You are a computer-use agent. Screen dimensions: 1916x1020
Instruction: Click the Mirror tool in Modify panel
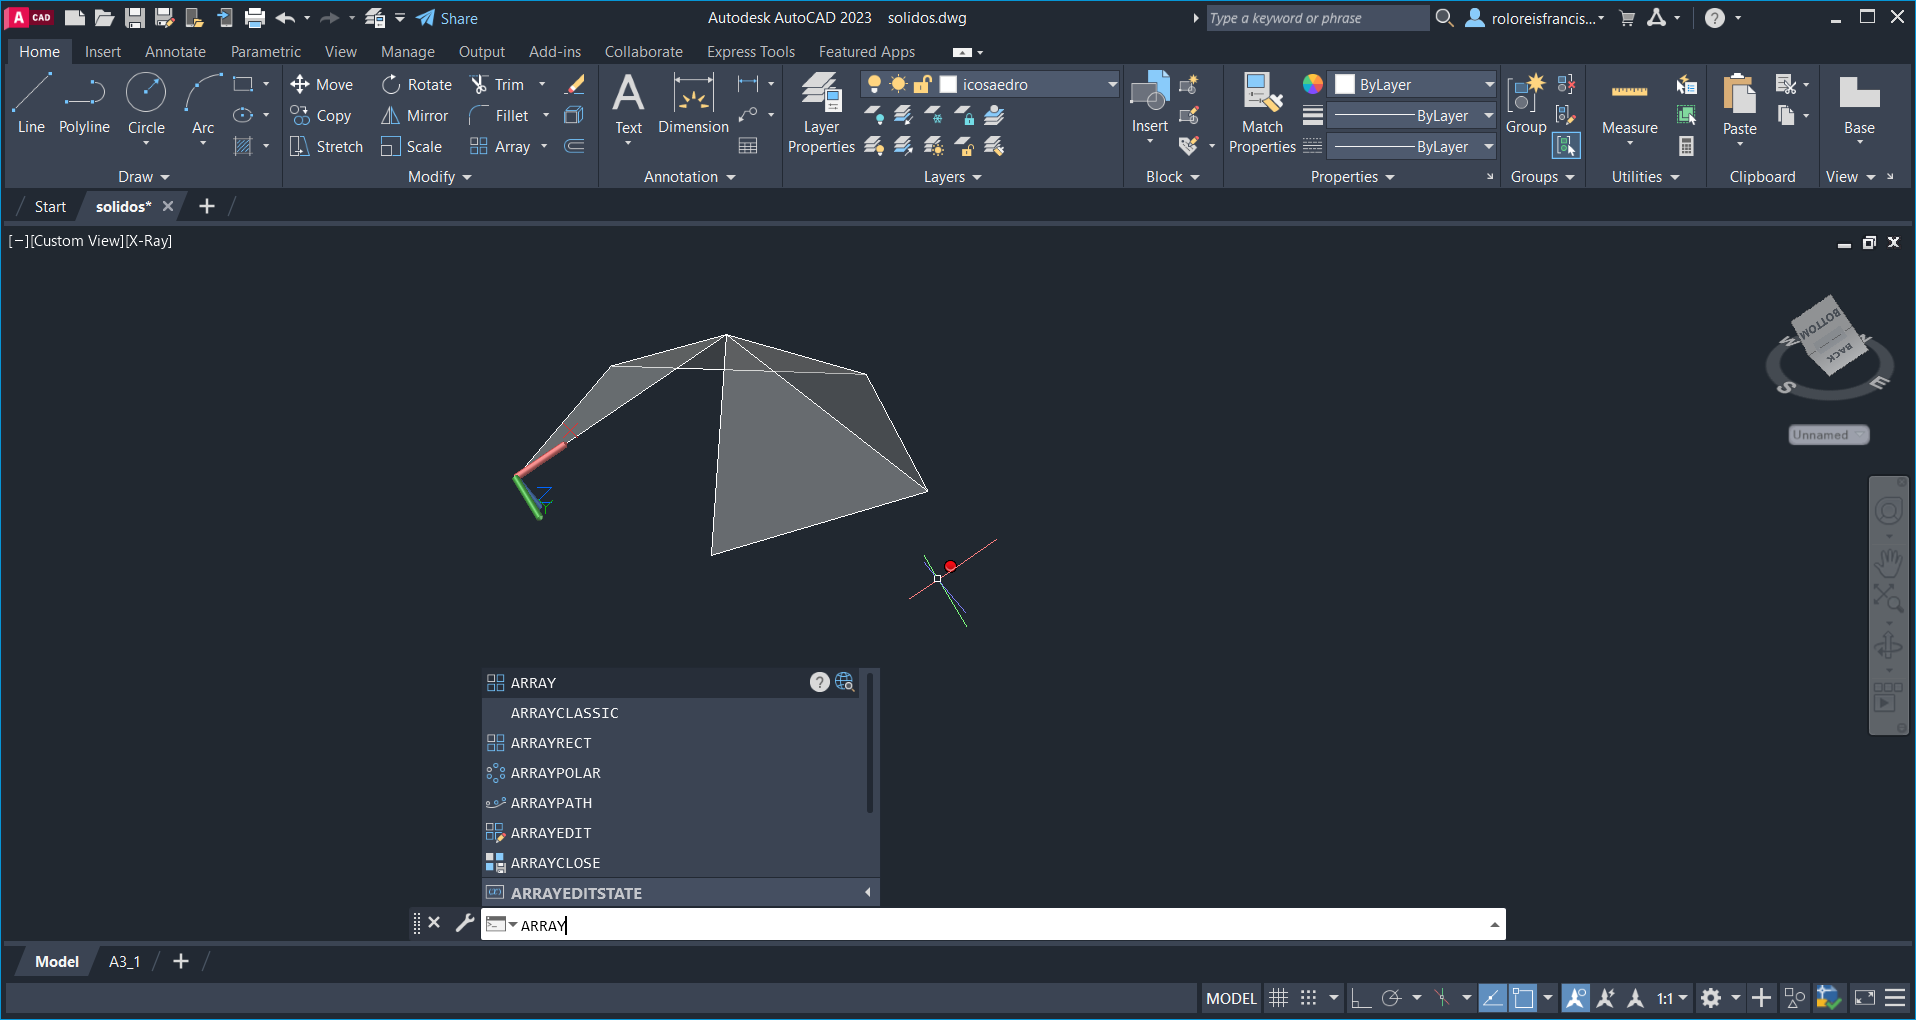click(415, 116)
